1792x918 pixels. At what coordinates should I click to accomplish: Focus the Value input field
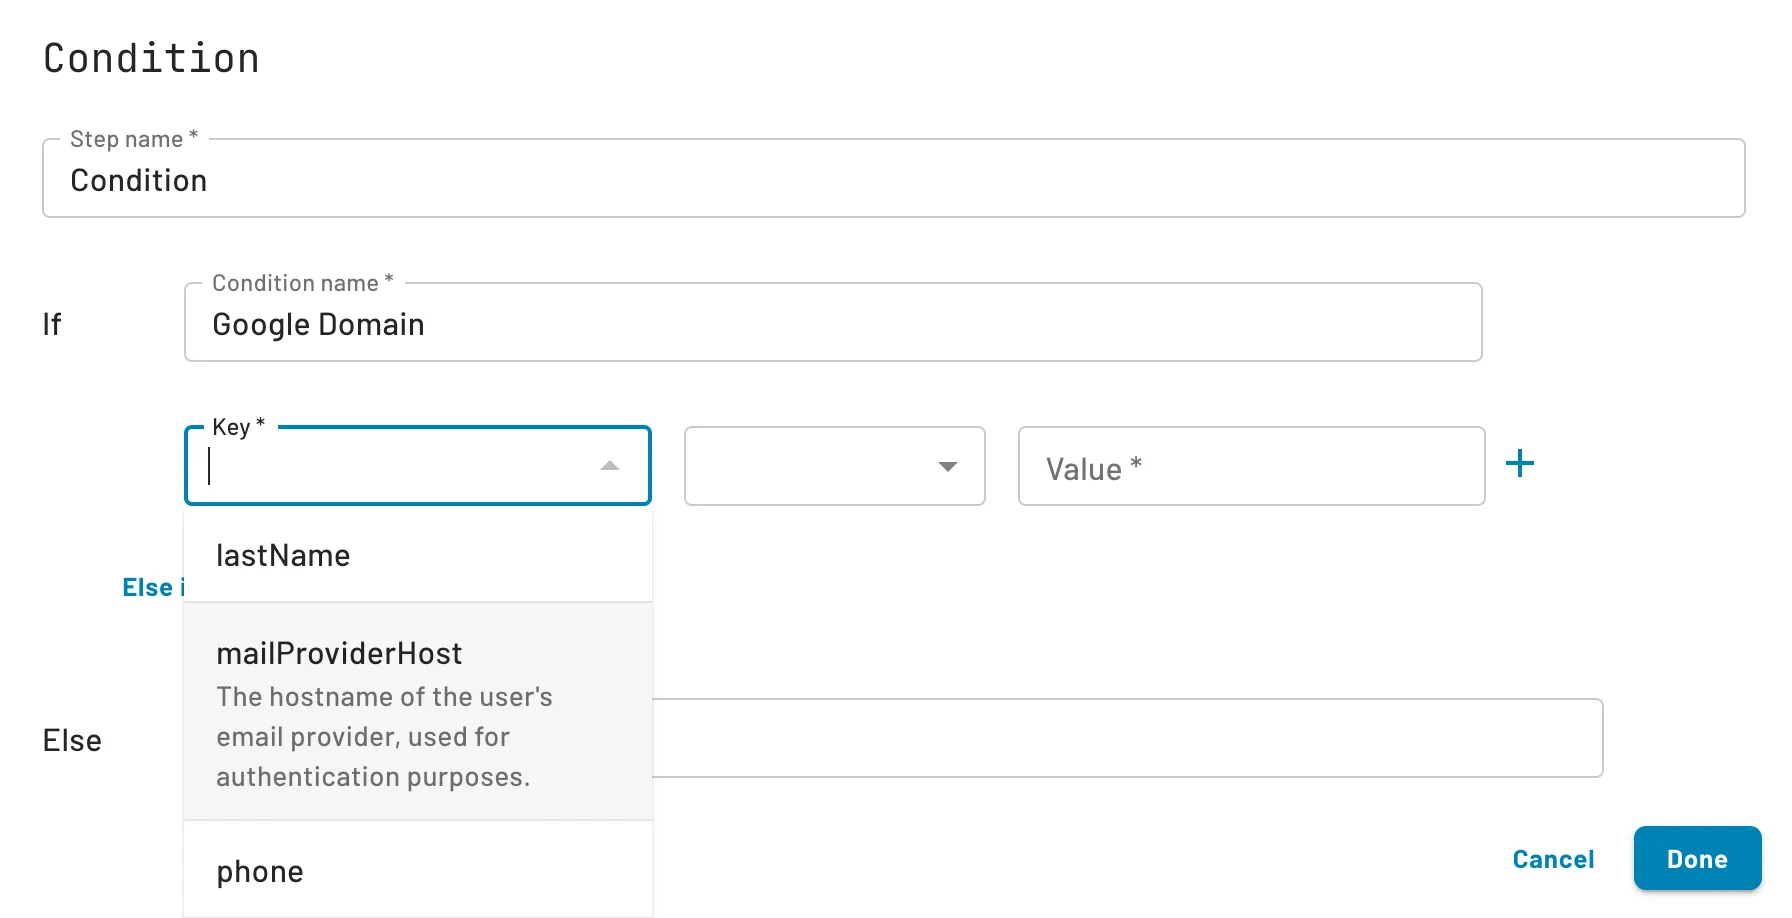1250,467
